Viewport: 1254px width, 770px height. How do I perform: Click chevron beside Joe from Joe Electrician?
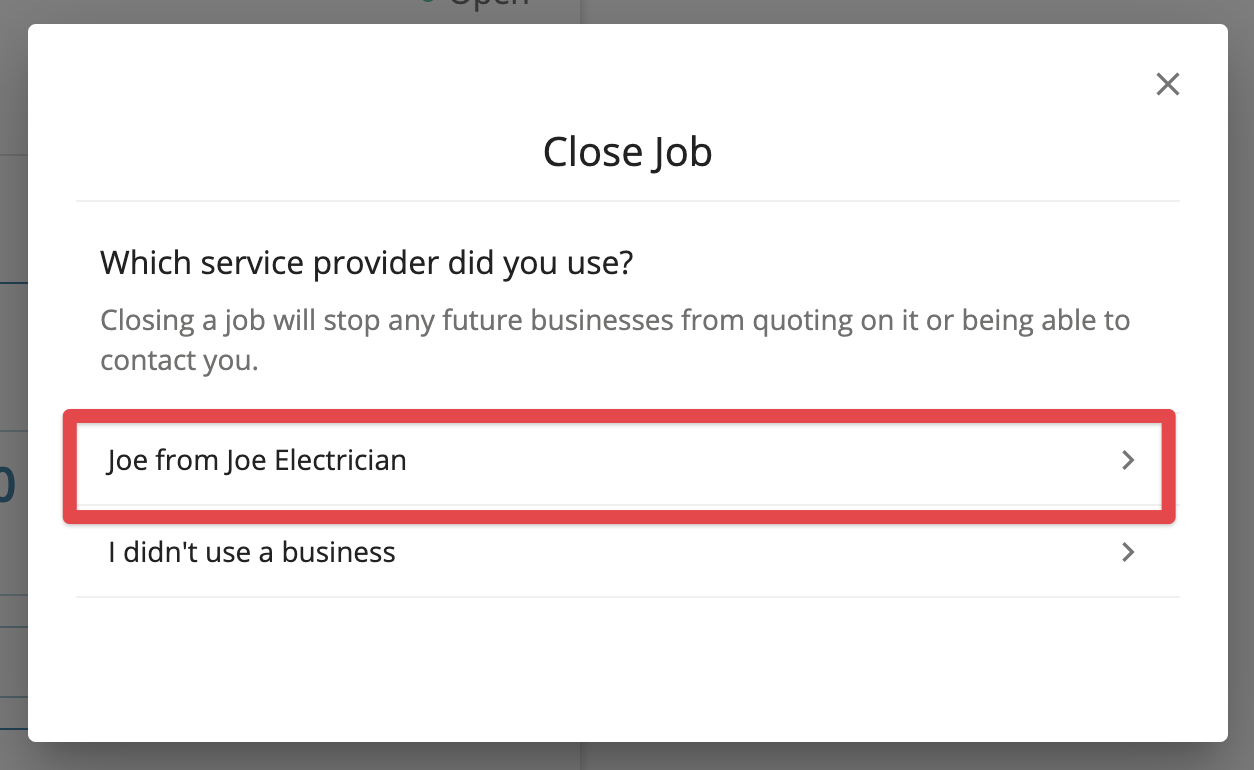tap(1128, 460)
